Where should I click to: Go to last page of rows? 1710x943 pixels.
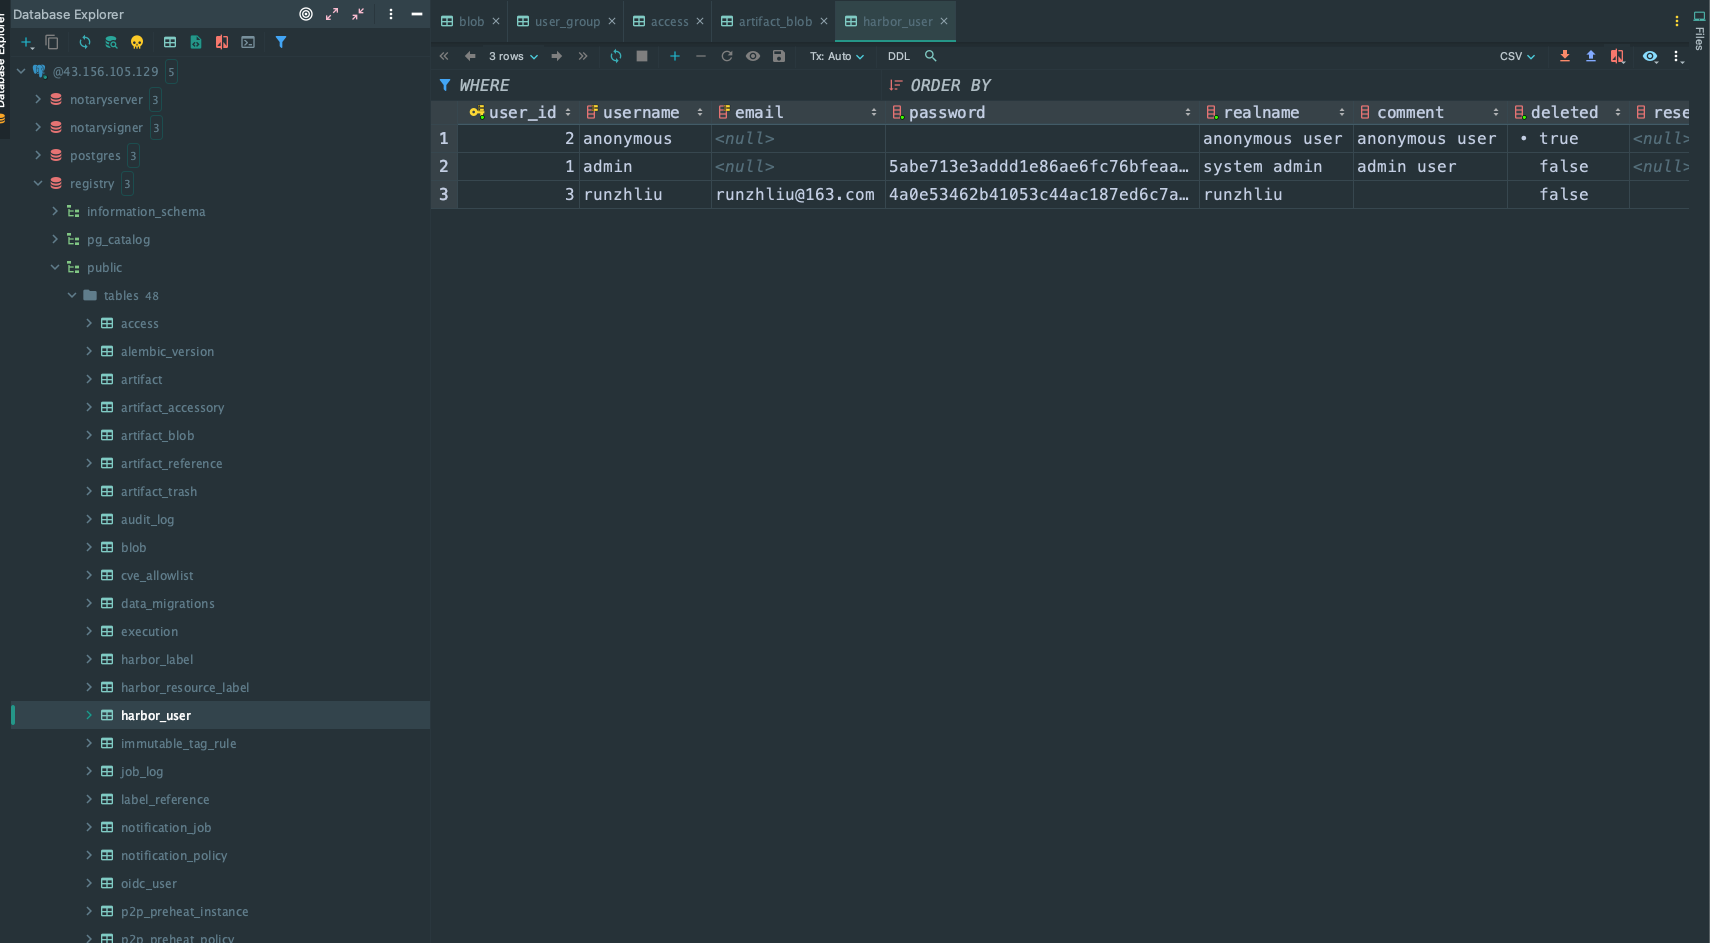point(583,56)
